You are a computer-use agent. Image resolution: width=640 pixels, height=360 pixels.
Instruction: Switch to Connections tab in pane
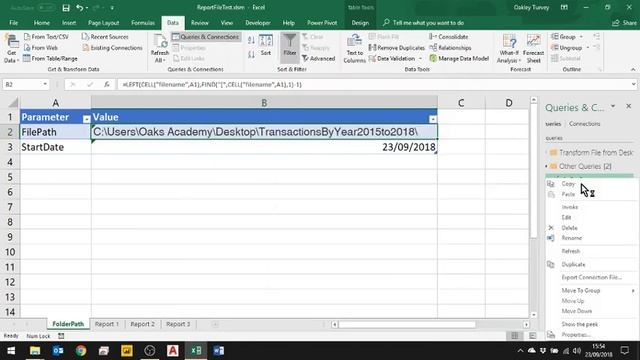584,124
